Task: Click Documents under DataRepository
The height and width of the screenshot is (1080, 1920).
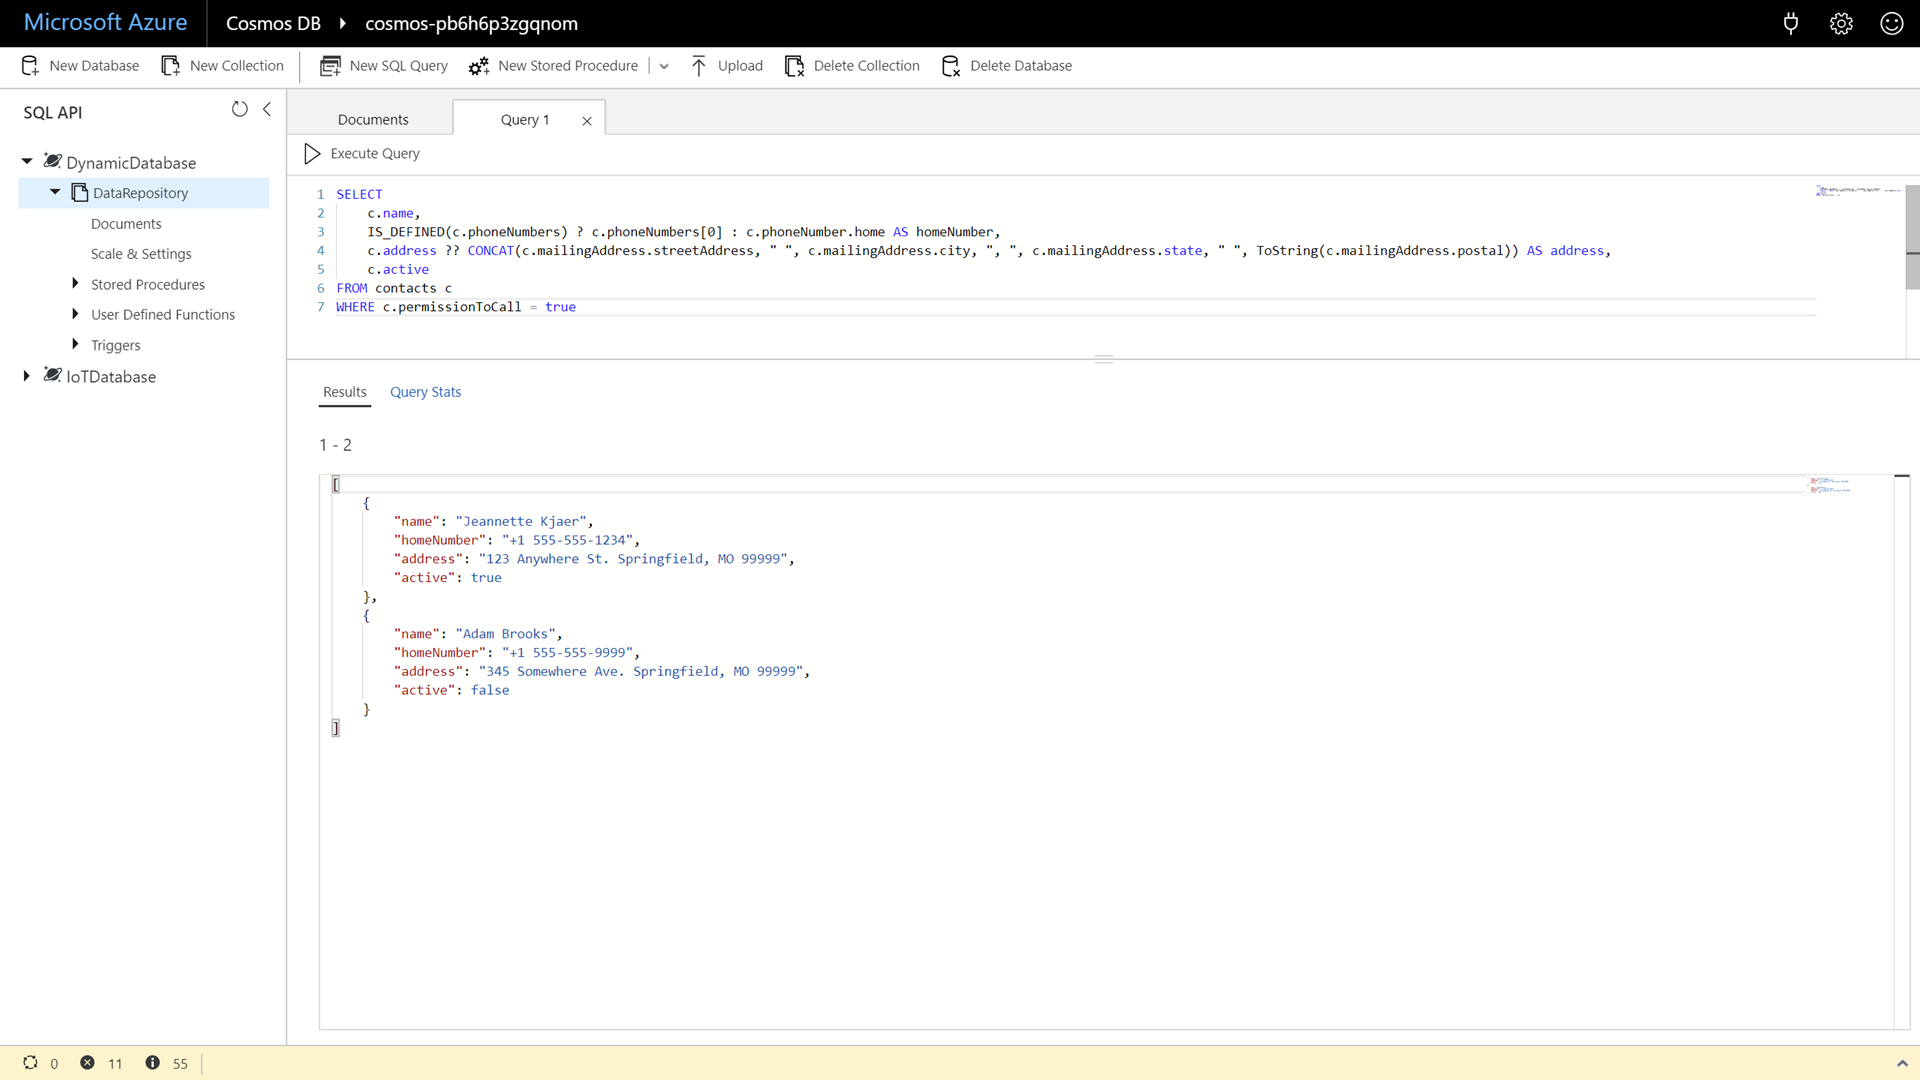Action: click(125, 223)
